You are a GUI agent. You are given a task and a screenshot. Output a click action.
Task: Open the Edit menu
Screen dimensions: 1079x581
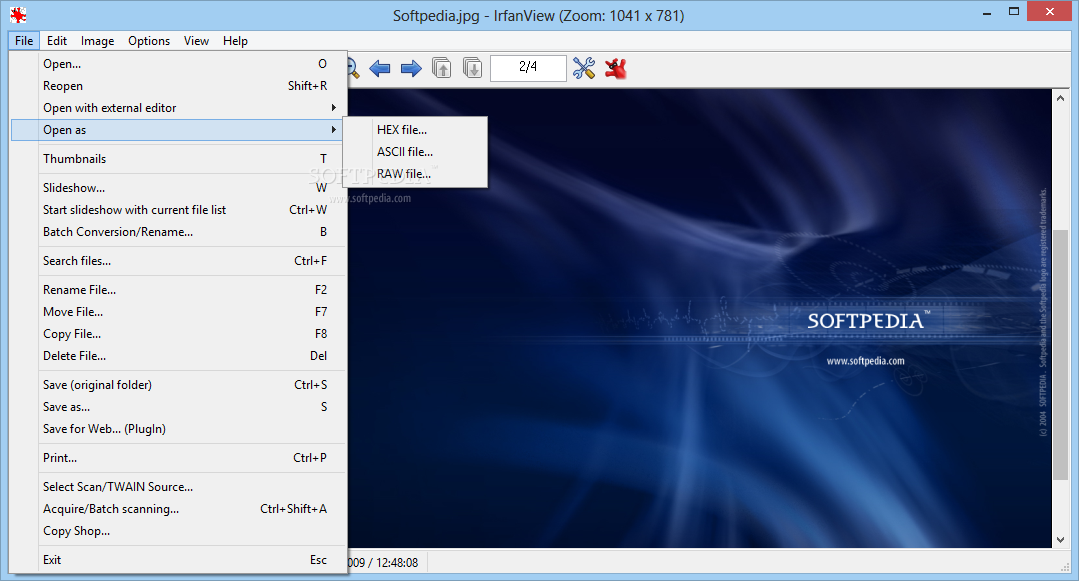pyautogui.click(x=56, y=41)
